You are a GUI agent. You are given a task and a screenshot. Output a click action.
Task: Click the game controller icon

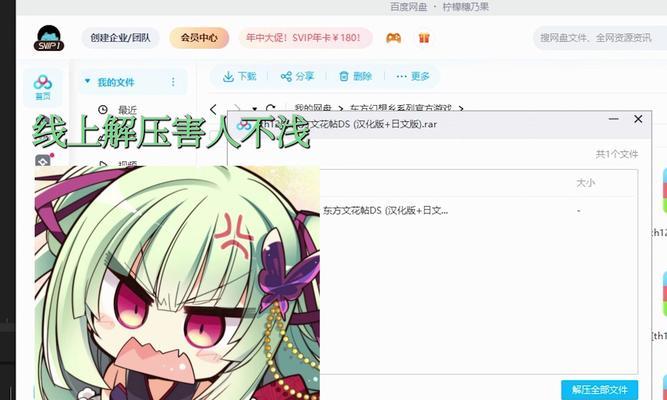point(393,38)
